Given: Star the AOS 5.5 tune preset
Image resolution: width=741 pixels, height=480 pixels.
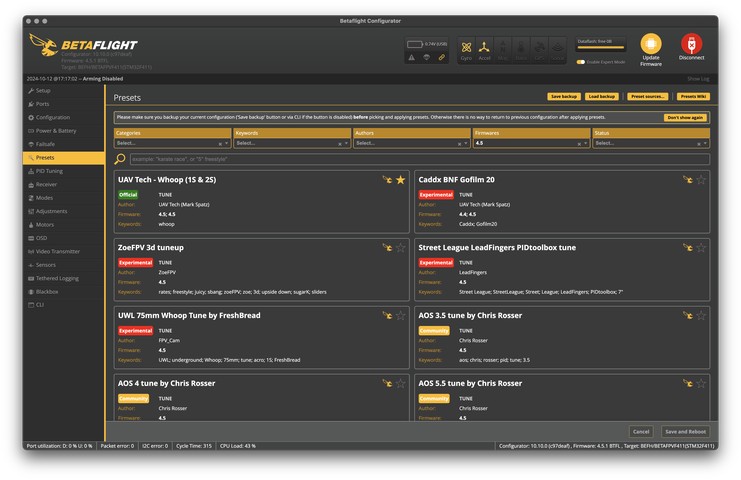Looking at the screenshot, I should (701, 384).
